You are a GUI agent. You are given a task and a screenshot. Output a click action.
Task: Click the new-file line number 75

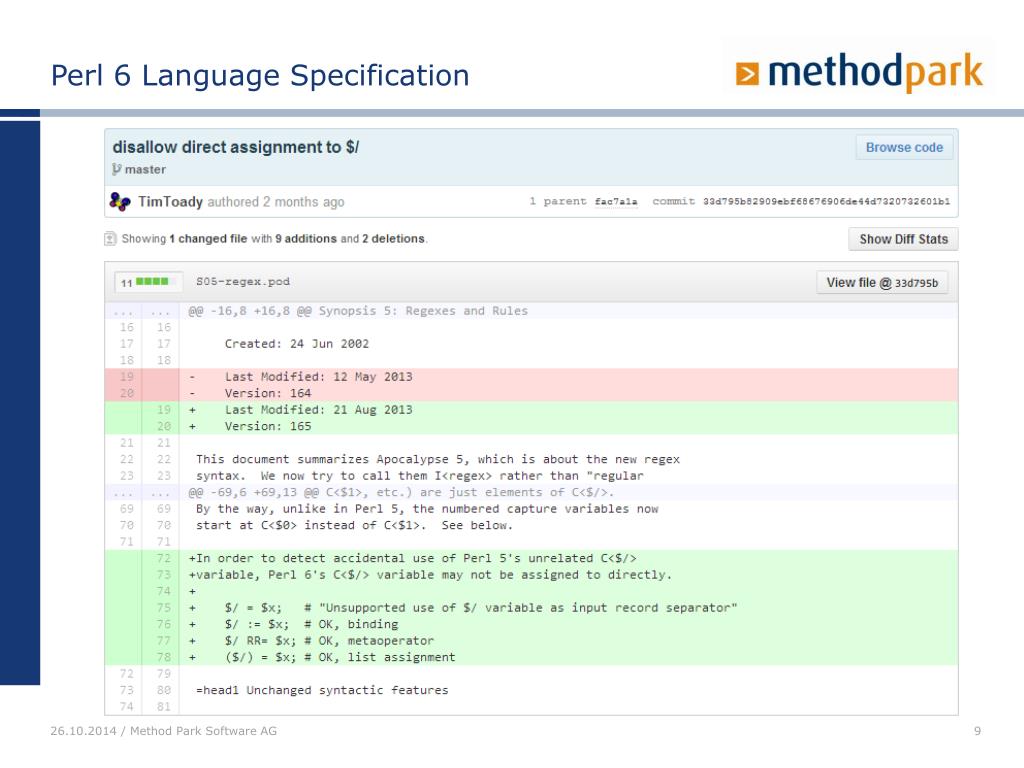click(x=163, y=608)
